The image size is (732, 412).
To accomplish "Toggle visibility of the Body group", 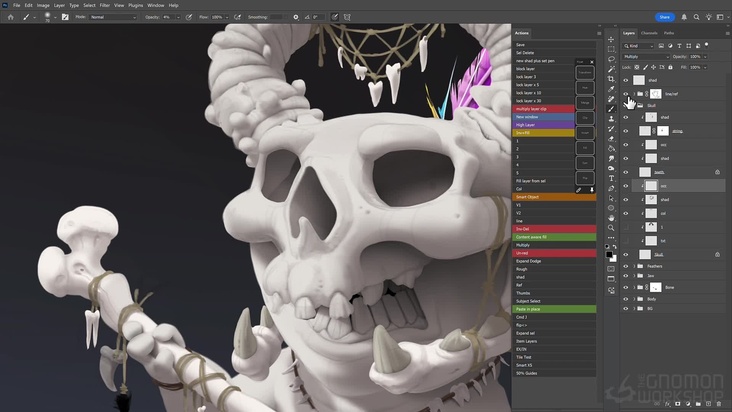I will click(626, 298).
